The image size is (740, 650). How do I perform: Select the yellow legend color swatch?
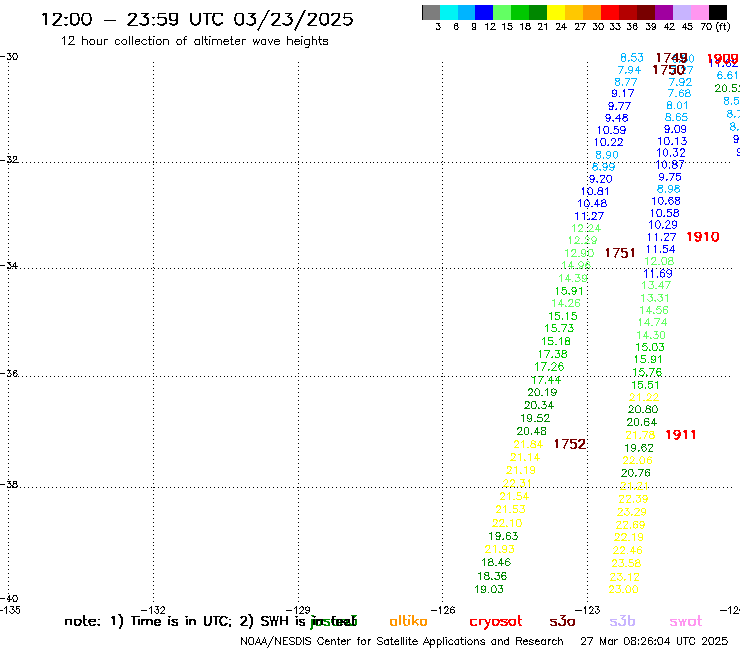(x=556, y=12)
